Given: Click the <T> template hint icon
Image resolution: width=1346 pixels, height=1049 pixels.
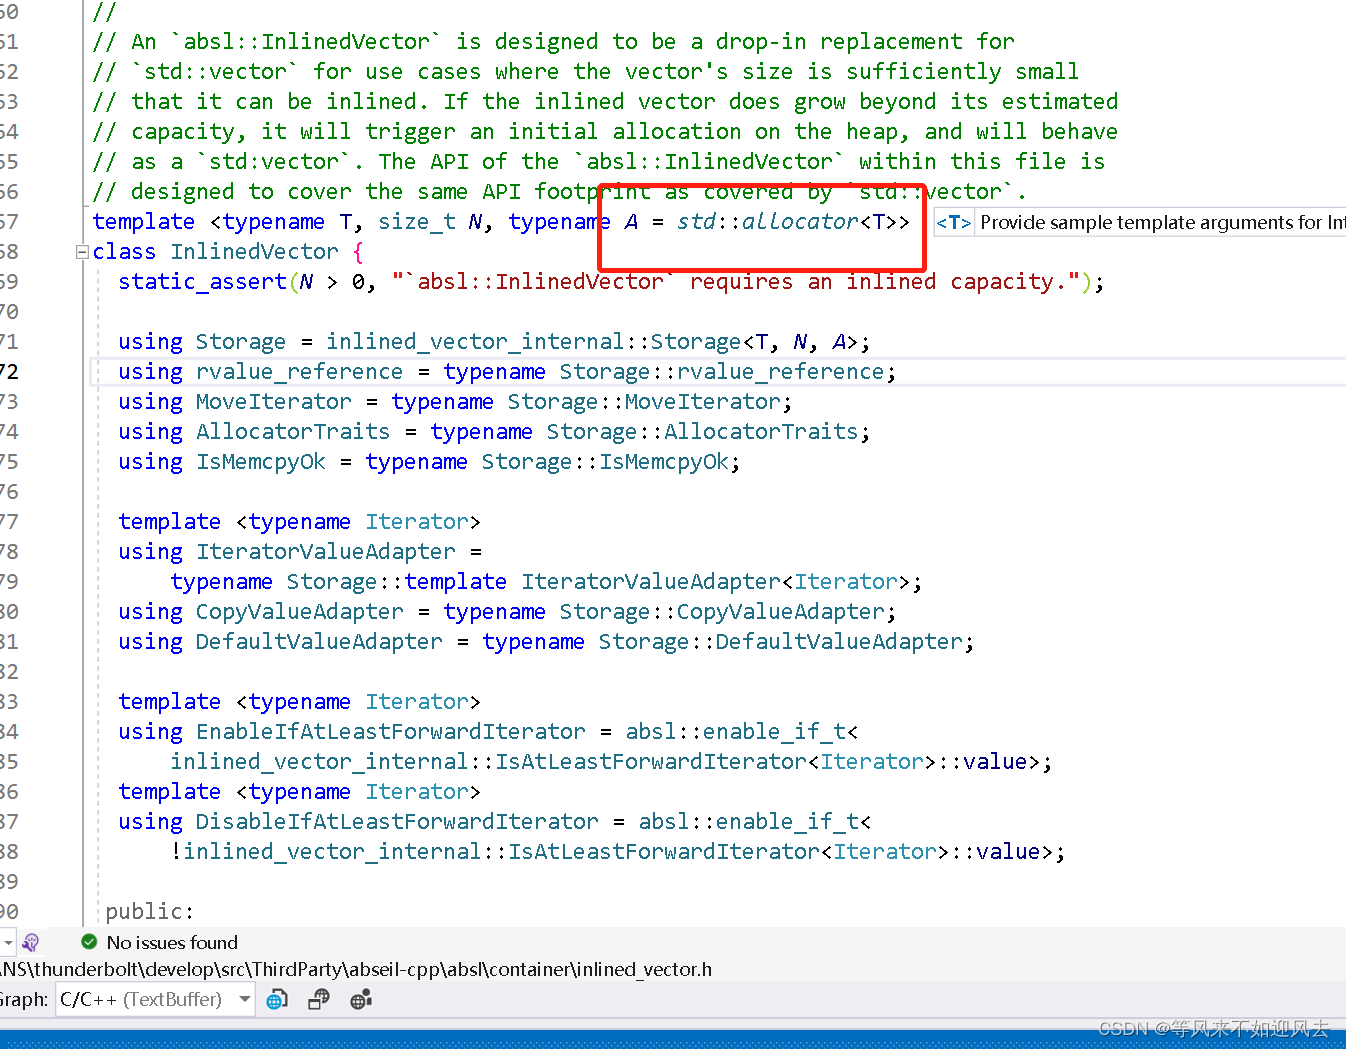Looking at the screenshot, I should tap(953, 222).
